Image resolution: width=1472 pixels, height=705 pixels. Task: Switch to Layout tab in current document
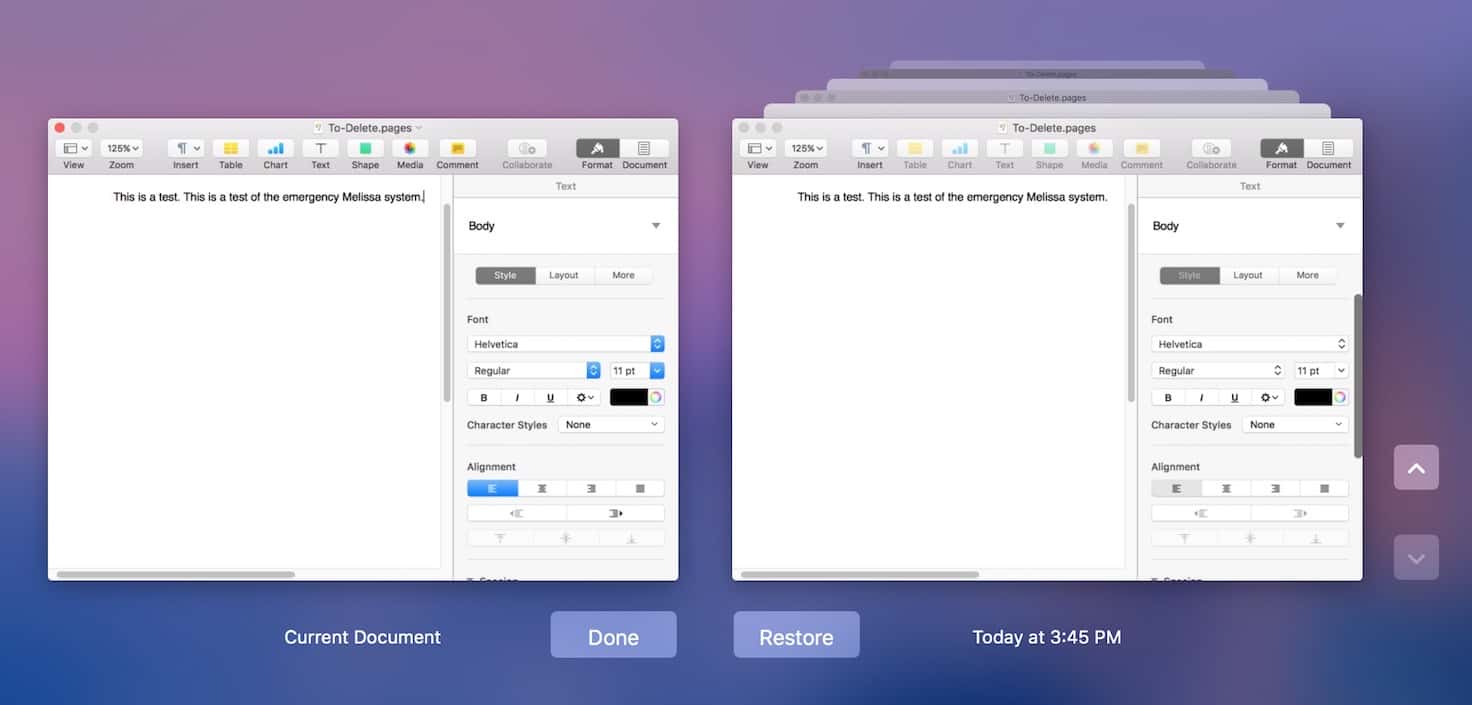[x=564, y=275]
